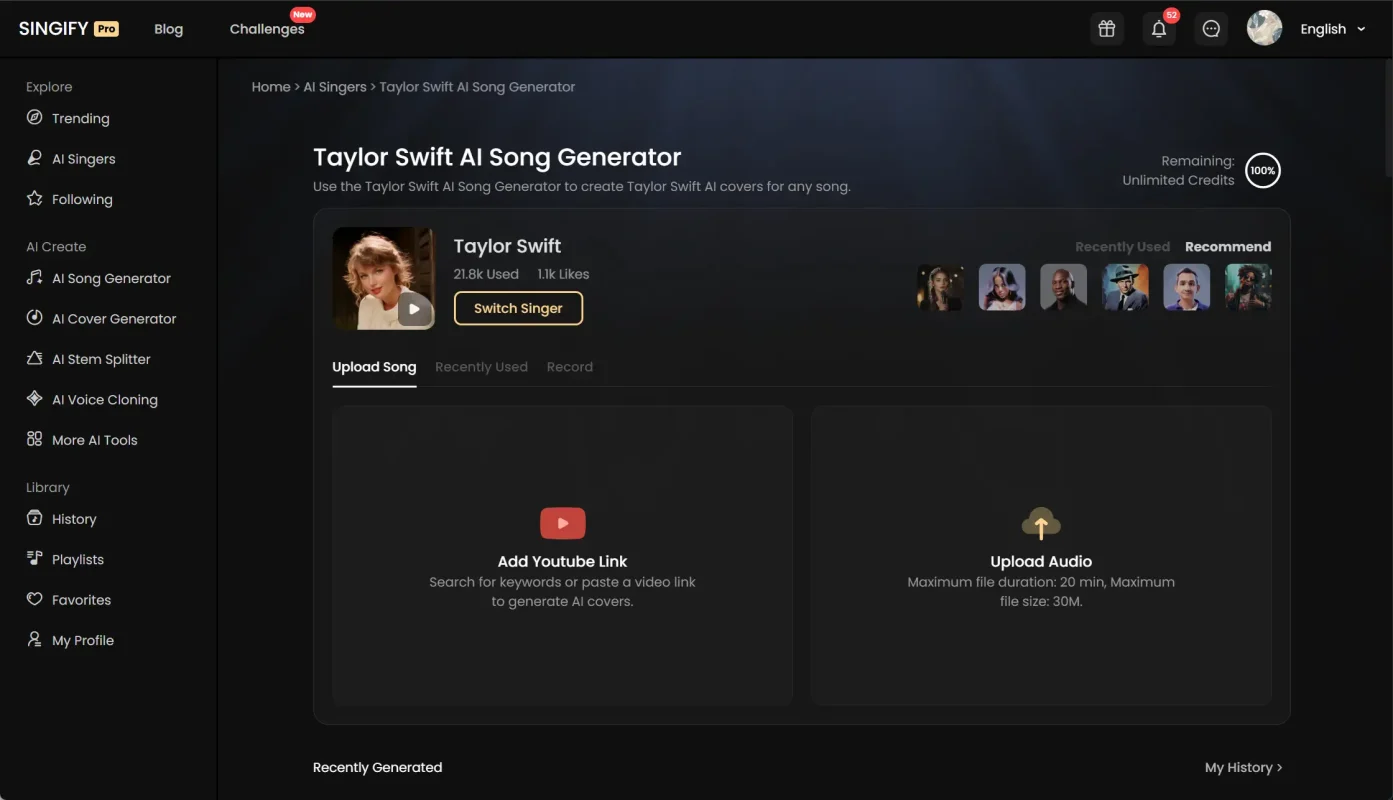
Task: Select the fifth recommended singer thumbnail
Action: [x=1187, y=288]
